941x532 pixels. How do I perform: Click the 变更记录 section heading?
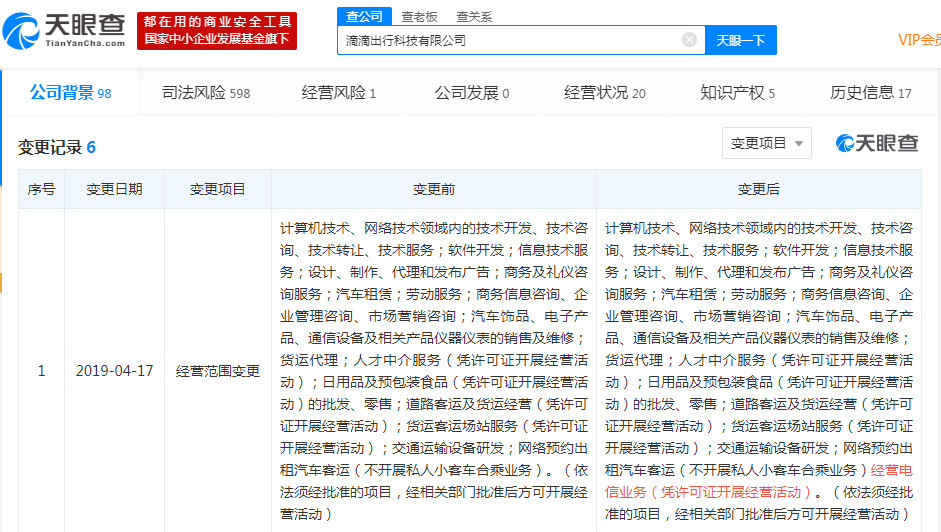point(57,147)
